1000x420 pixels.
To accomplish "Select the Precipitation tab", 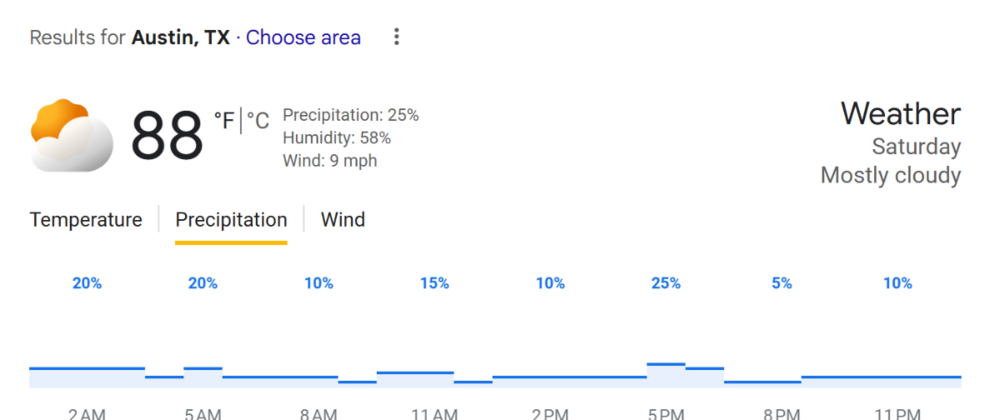I will point(231,220).
